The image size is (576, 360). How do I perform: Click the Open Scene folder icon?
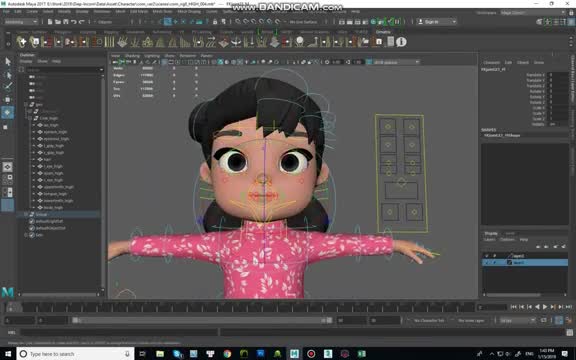(x=58, y=22)
